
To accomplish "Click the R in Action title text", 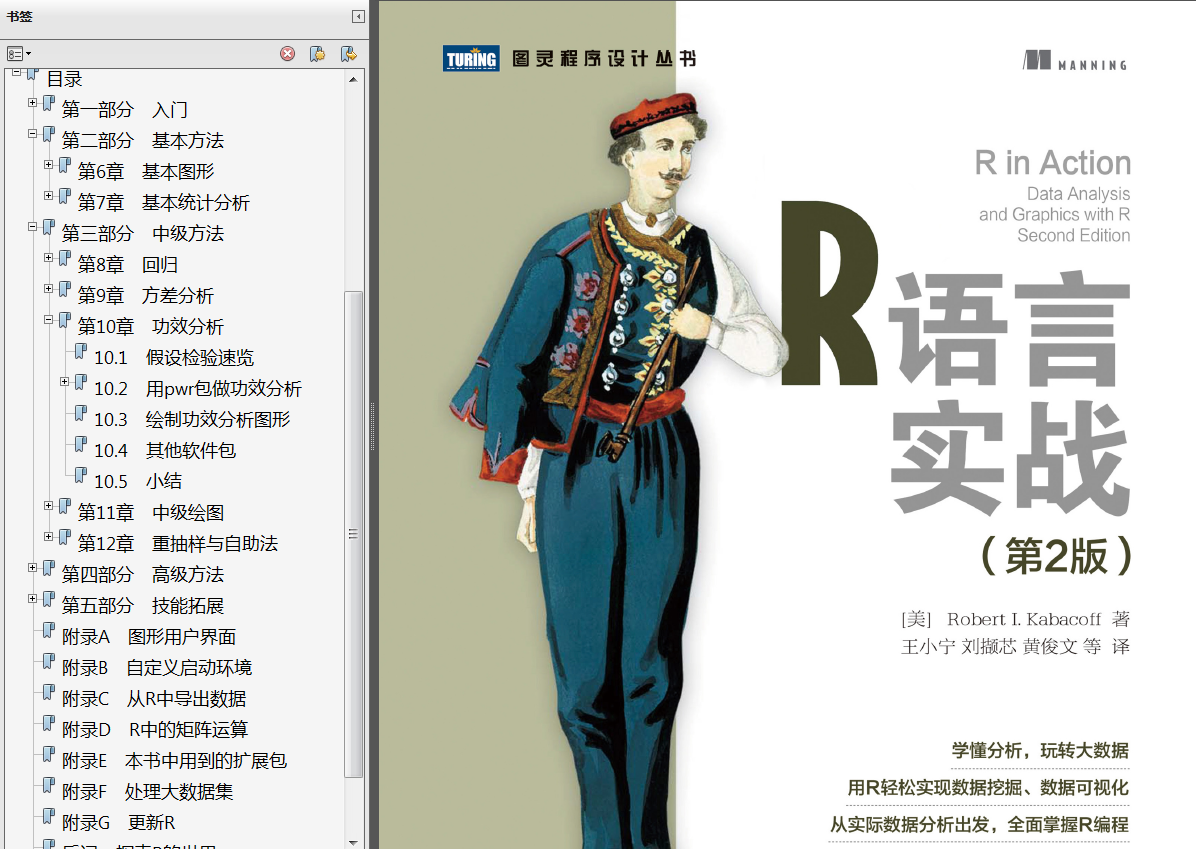I will tap(1053, 163).
